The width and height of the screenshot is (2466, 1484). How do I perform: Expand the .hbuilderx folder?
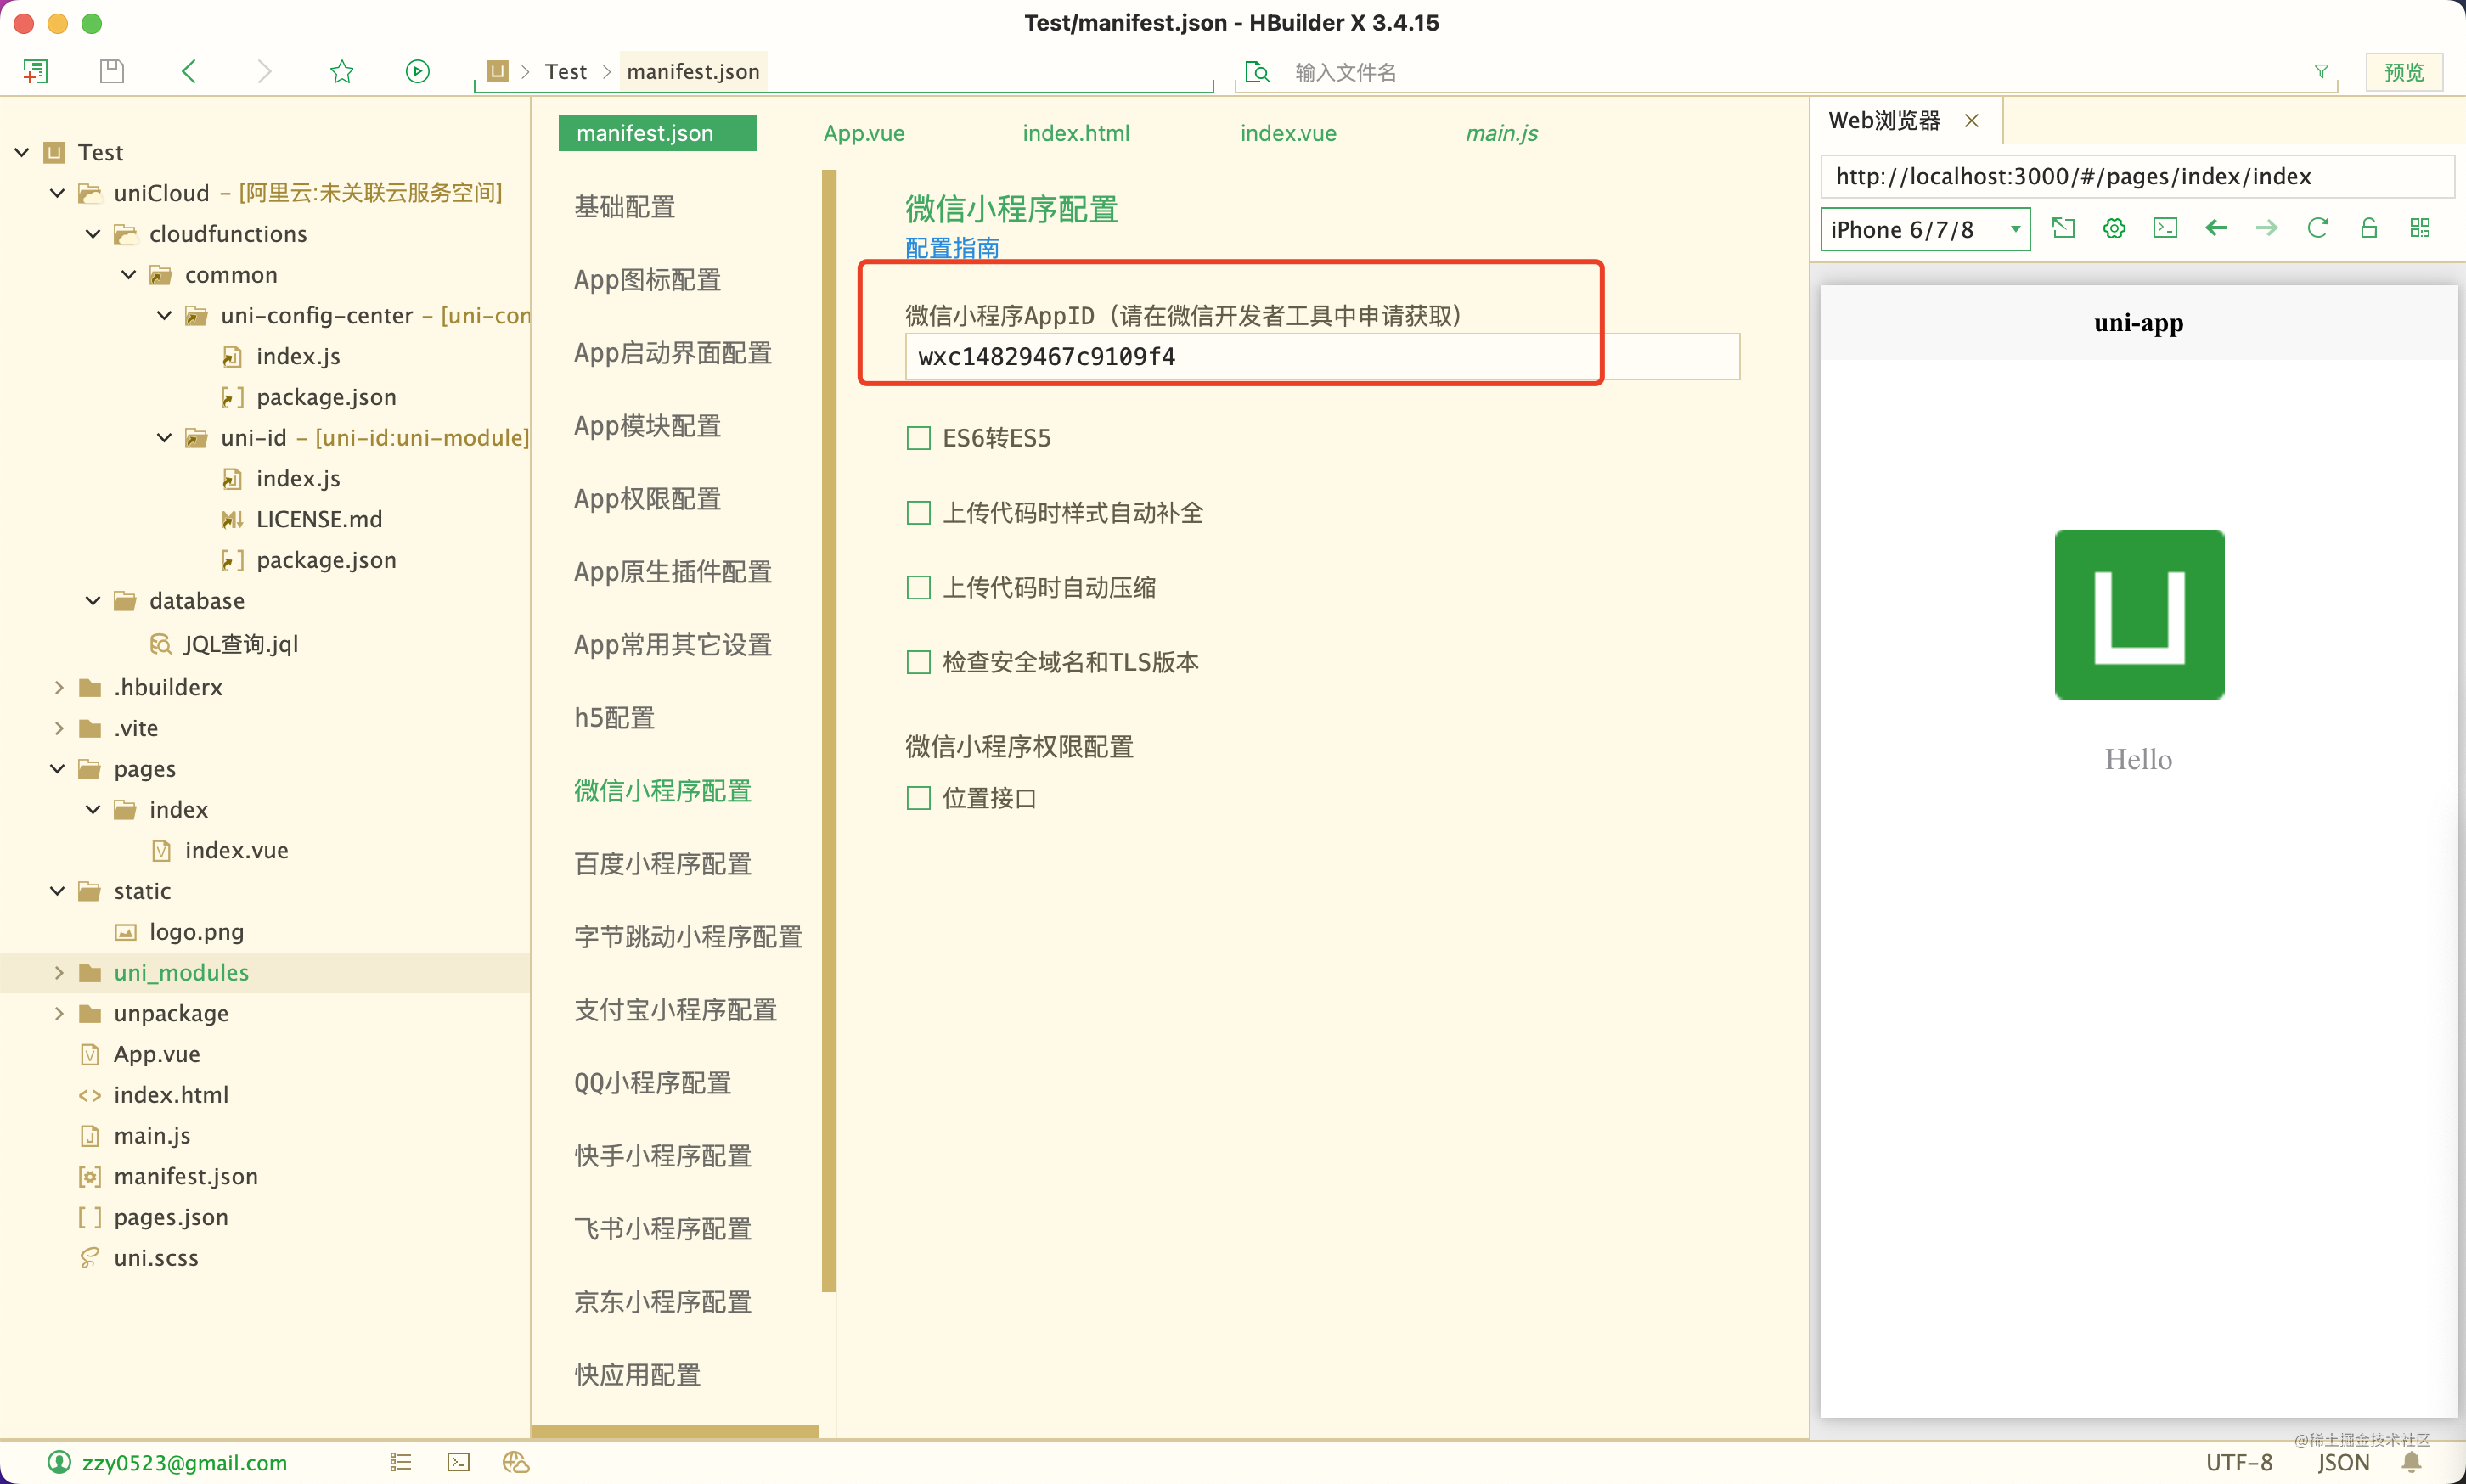(58, 687)
